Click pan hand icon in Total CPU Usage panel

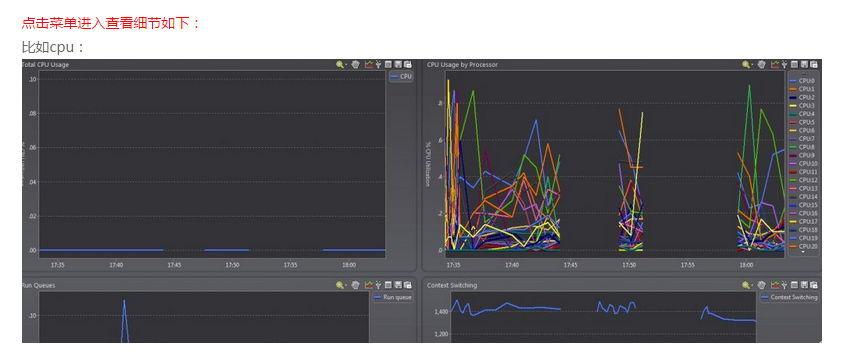[x=355, y=64]
